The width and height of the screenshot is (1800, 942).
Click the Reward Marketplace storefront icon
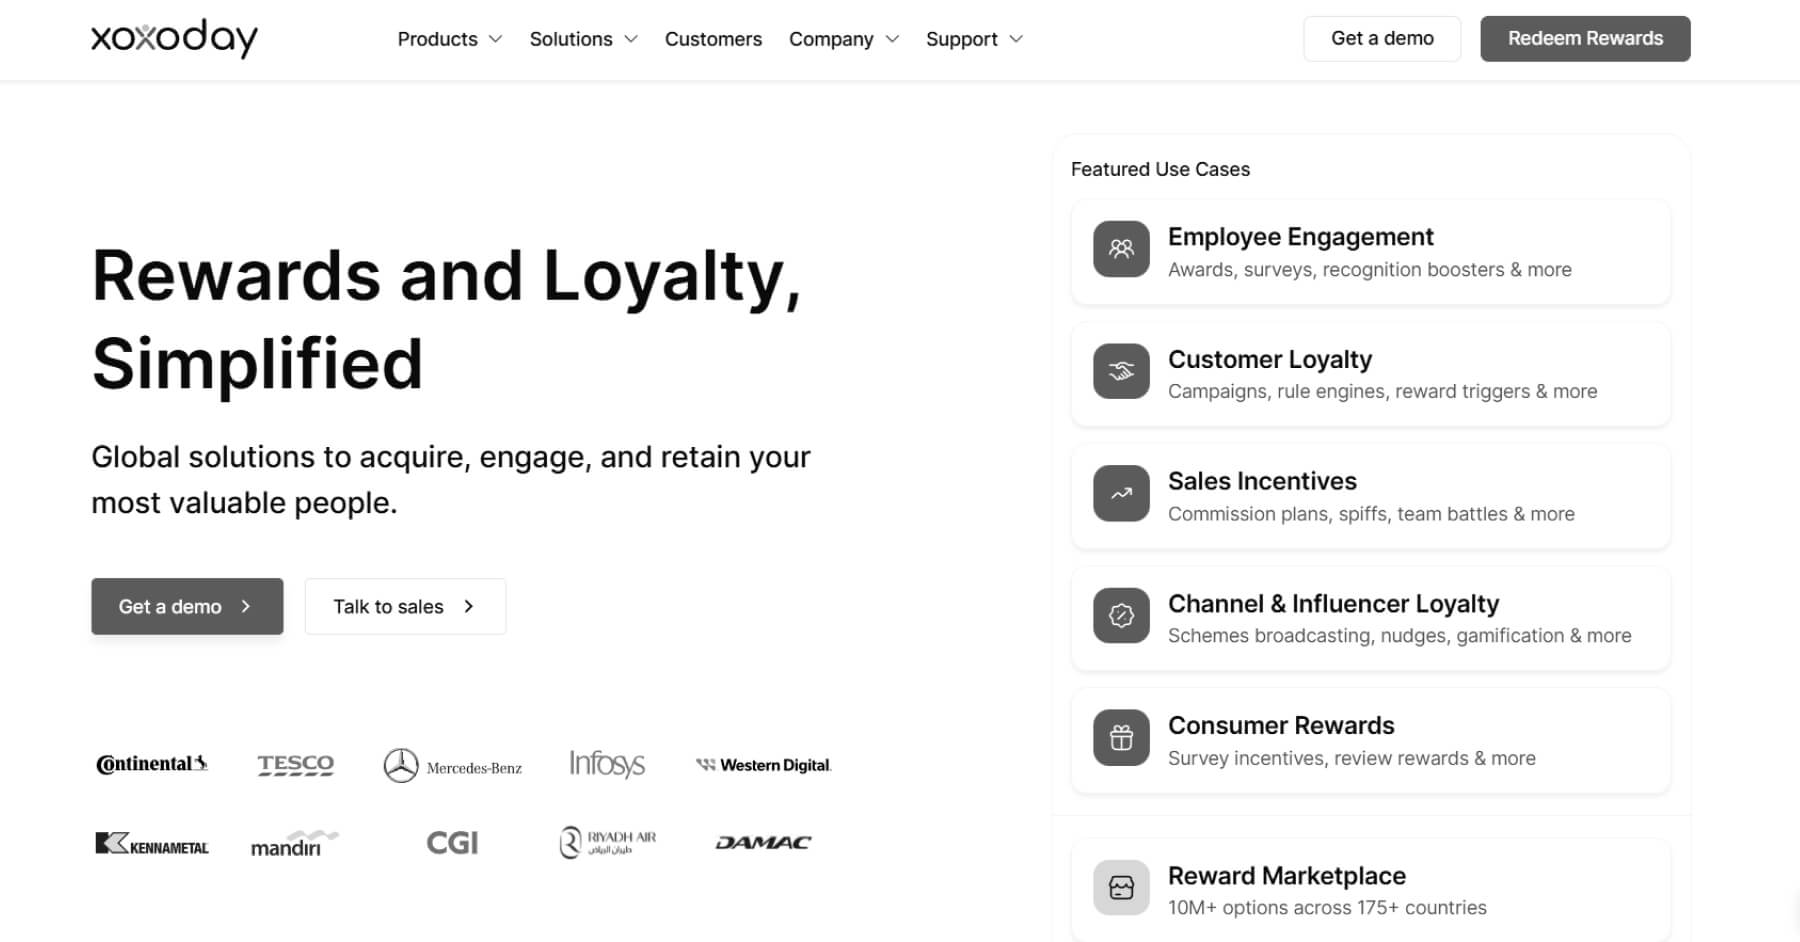tap(1121, 887)
